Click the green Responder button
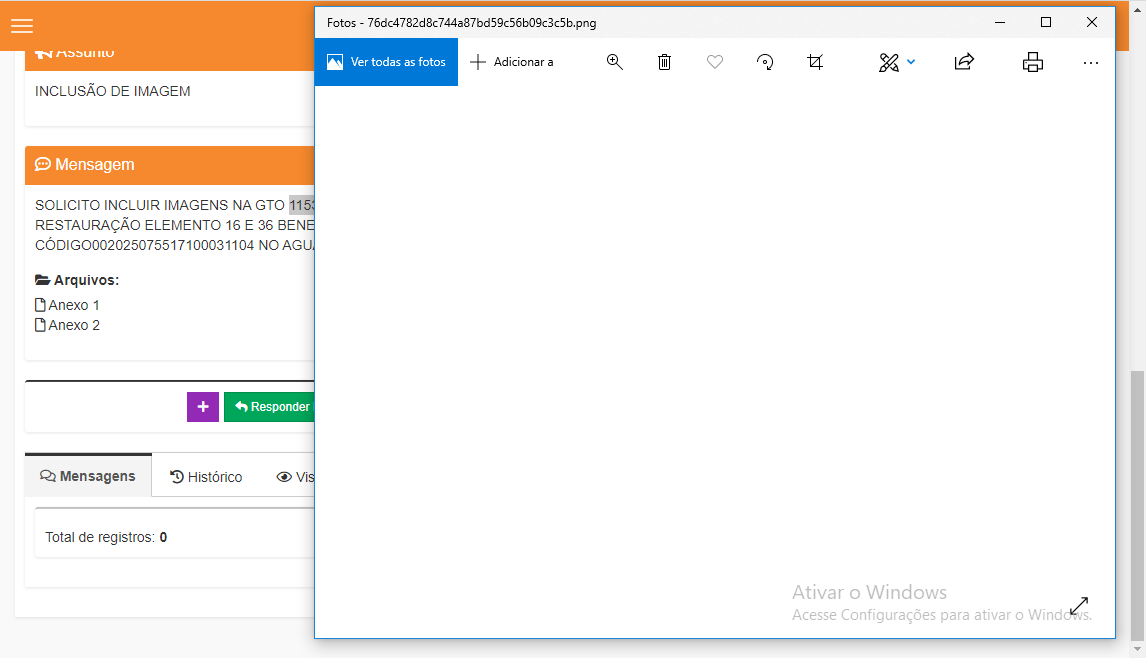 point(270,407)
